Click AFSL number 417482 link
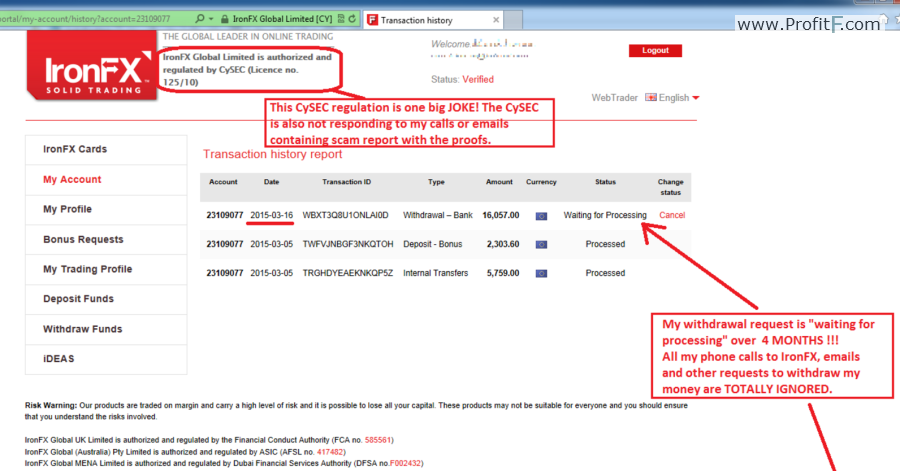The image size is (900, 471). point(329,452)
